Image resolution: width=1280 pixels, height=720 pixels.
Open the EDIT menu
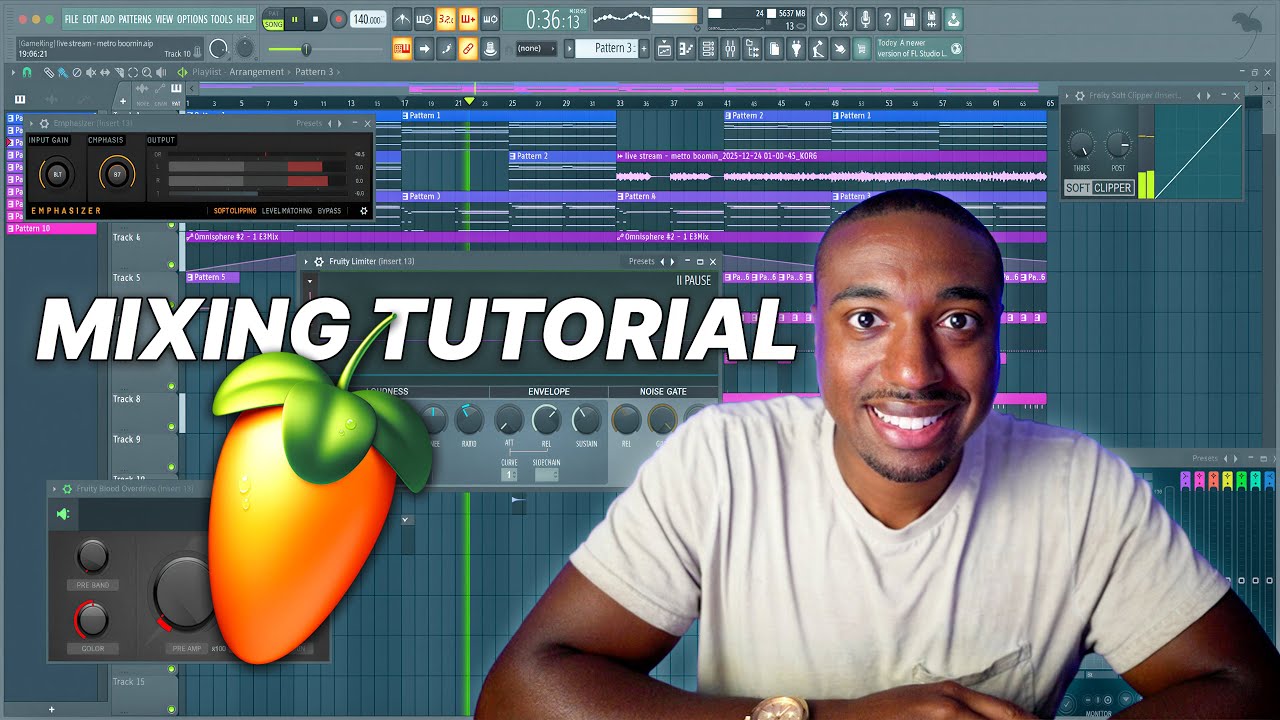point(90,19)
